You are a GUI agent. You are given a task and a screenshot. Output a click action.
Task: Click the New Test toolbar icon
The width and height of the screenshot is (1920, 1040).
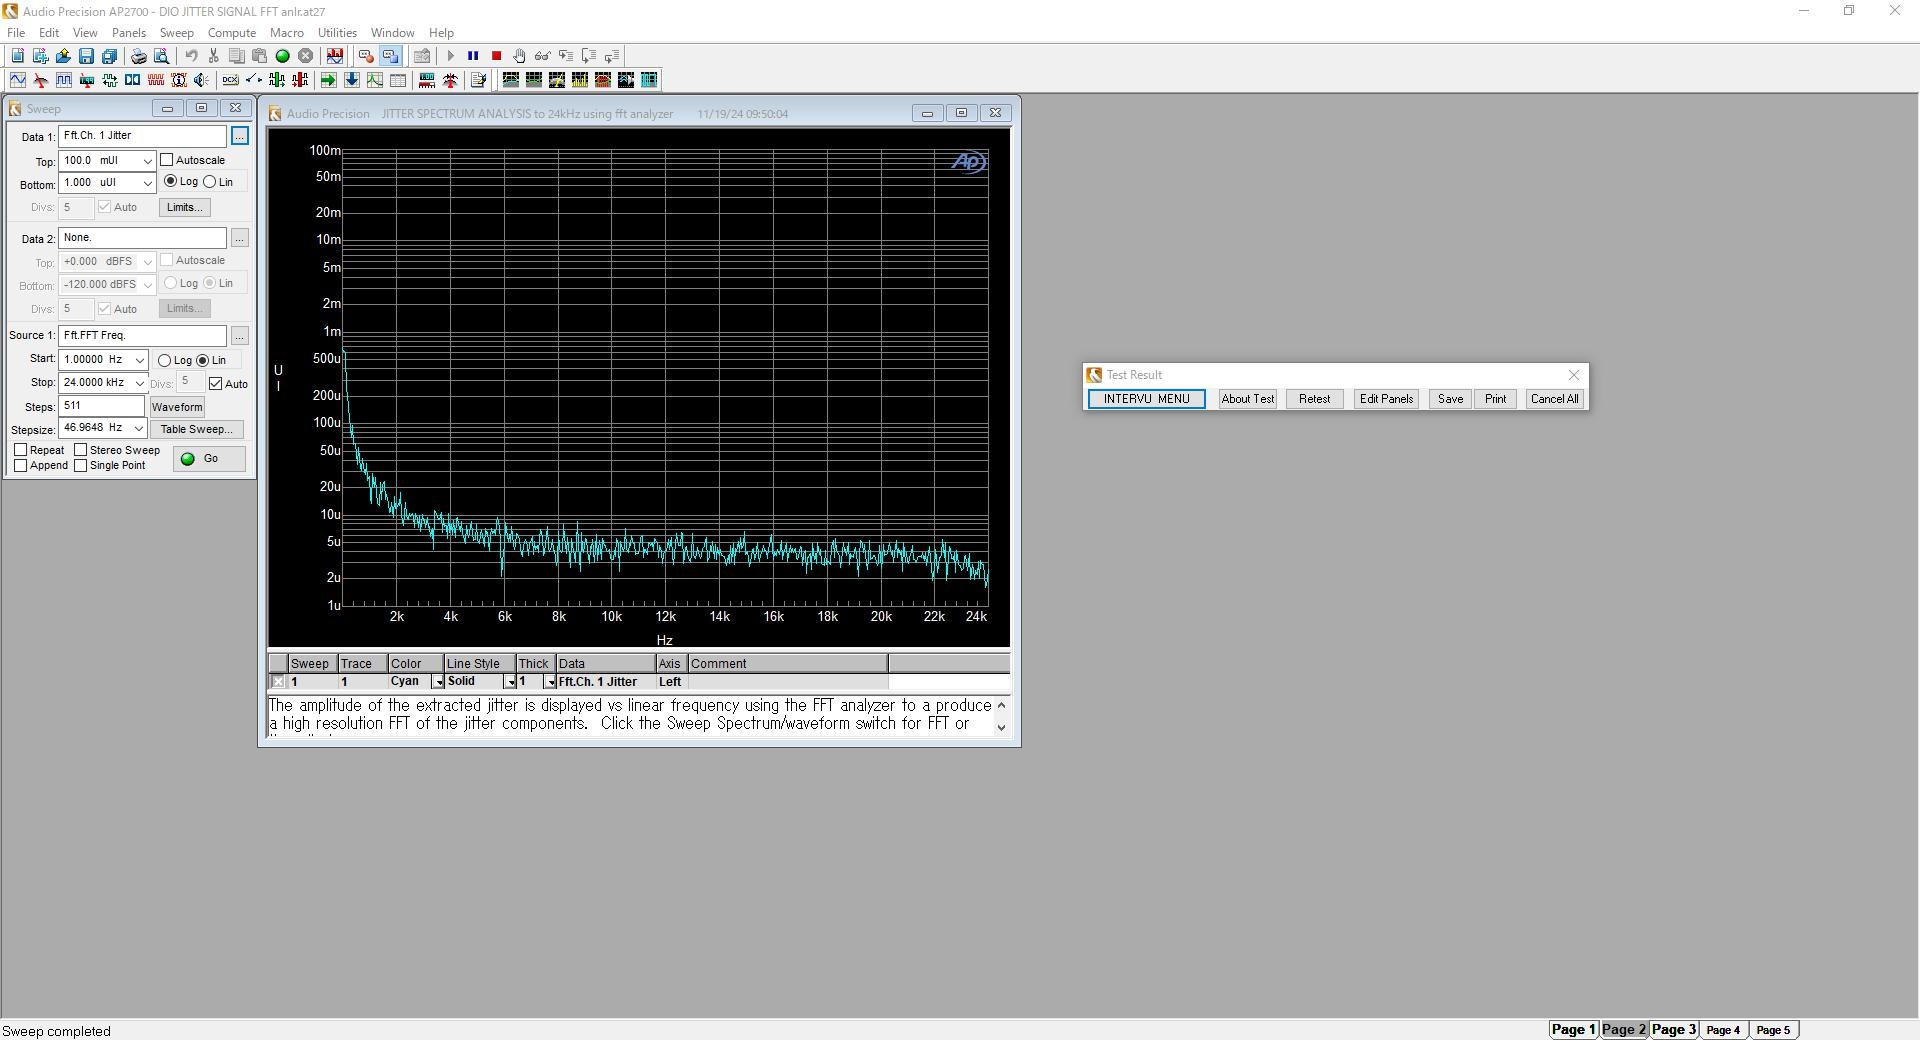[x=18, y=56]
